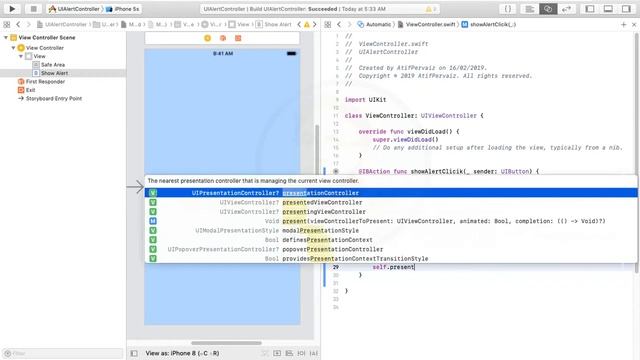Toggle the debug area panel
This screenshot has height=360, width=640.
[608, 9]
